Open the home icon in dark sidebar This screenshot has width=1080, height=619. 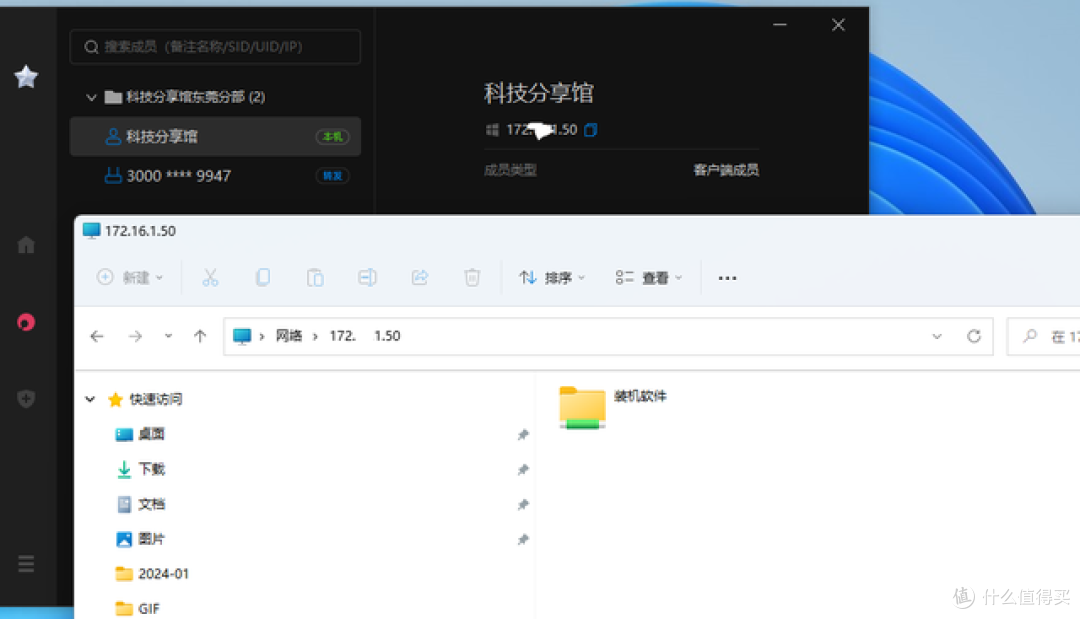[26, 245]
